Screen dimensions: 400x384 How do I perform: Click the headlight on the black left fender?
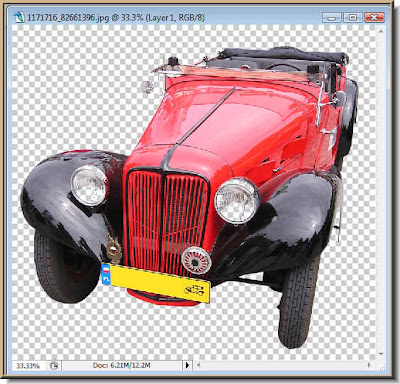pos(89,185)
